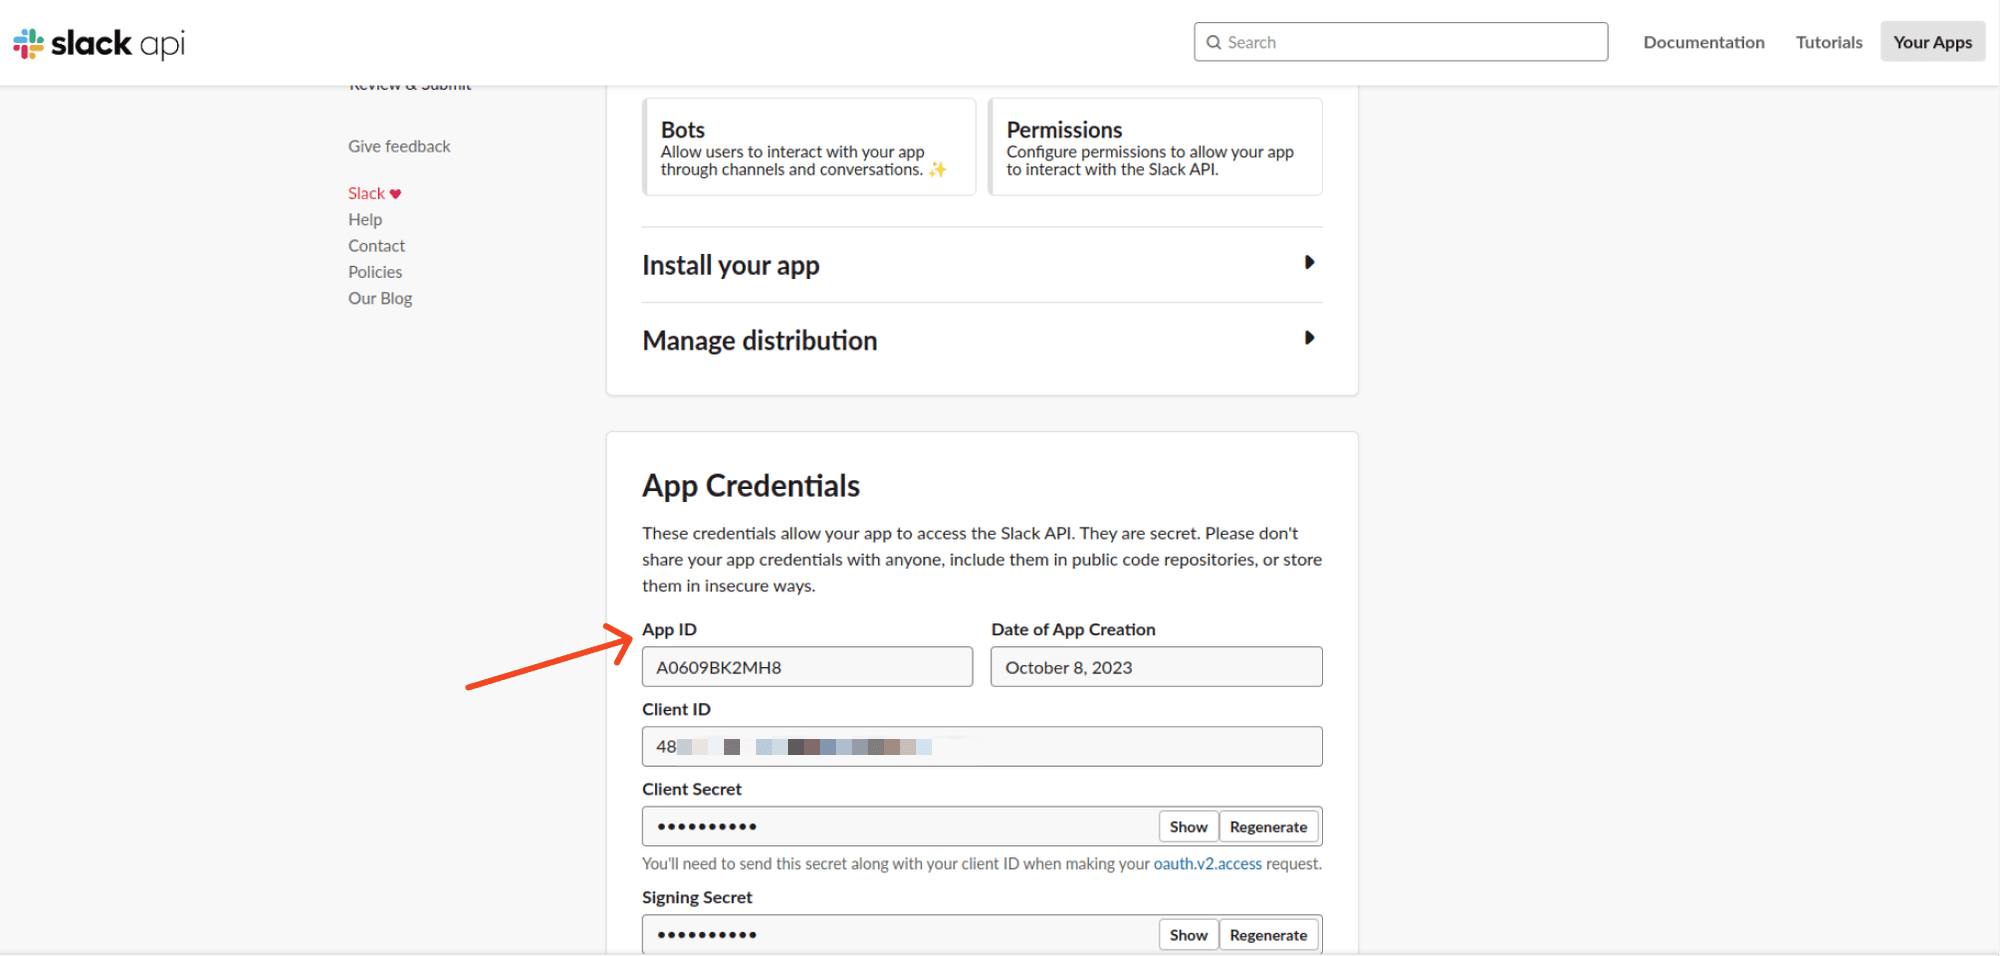This screenshot has width=2000, height=956.
Task: Click the search magnifier icon
Action: (1214, 42)
